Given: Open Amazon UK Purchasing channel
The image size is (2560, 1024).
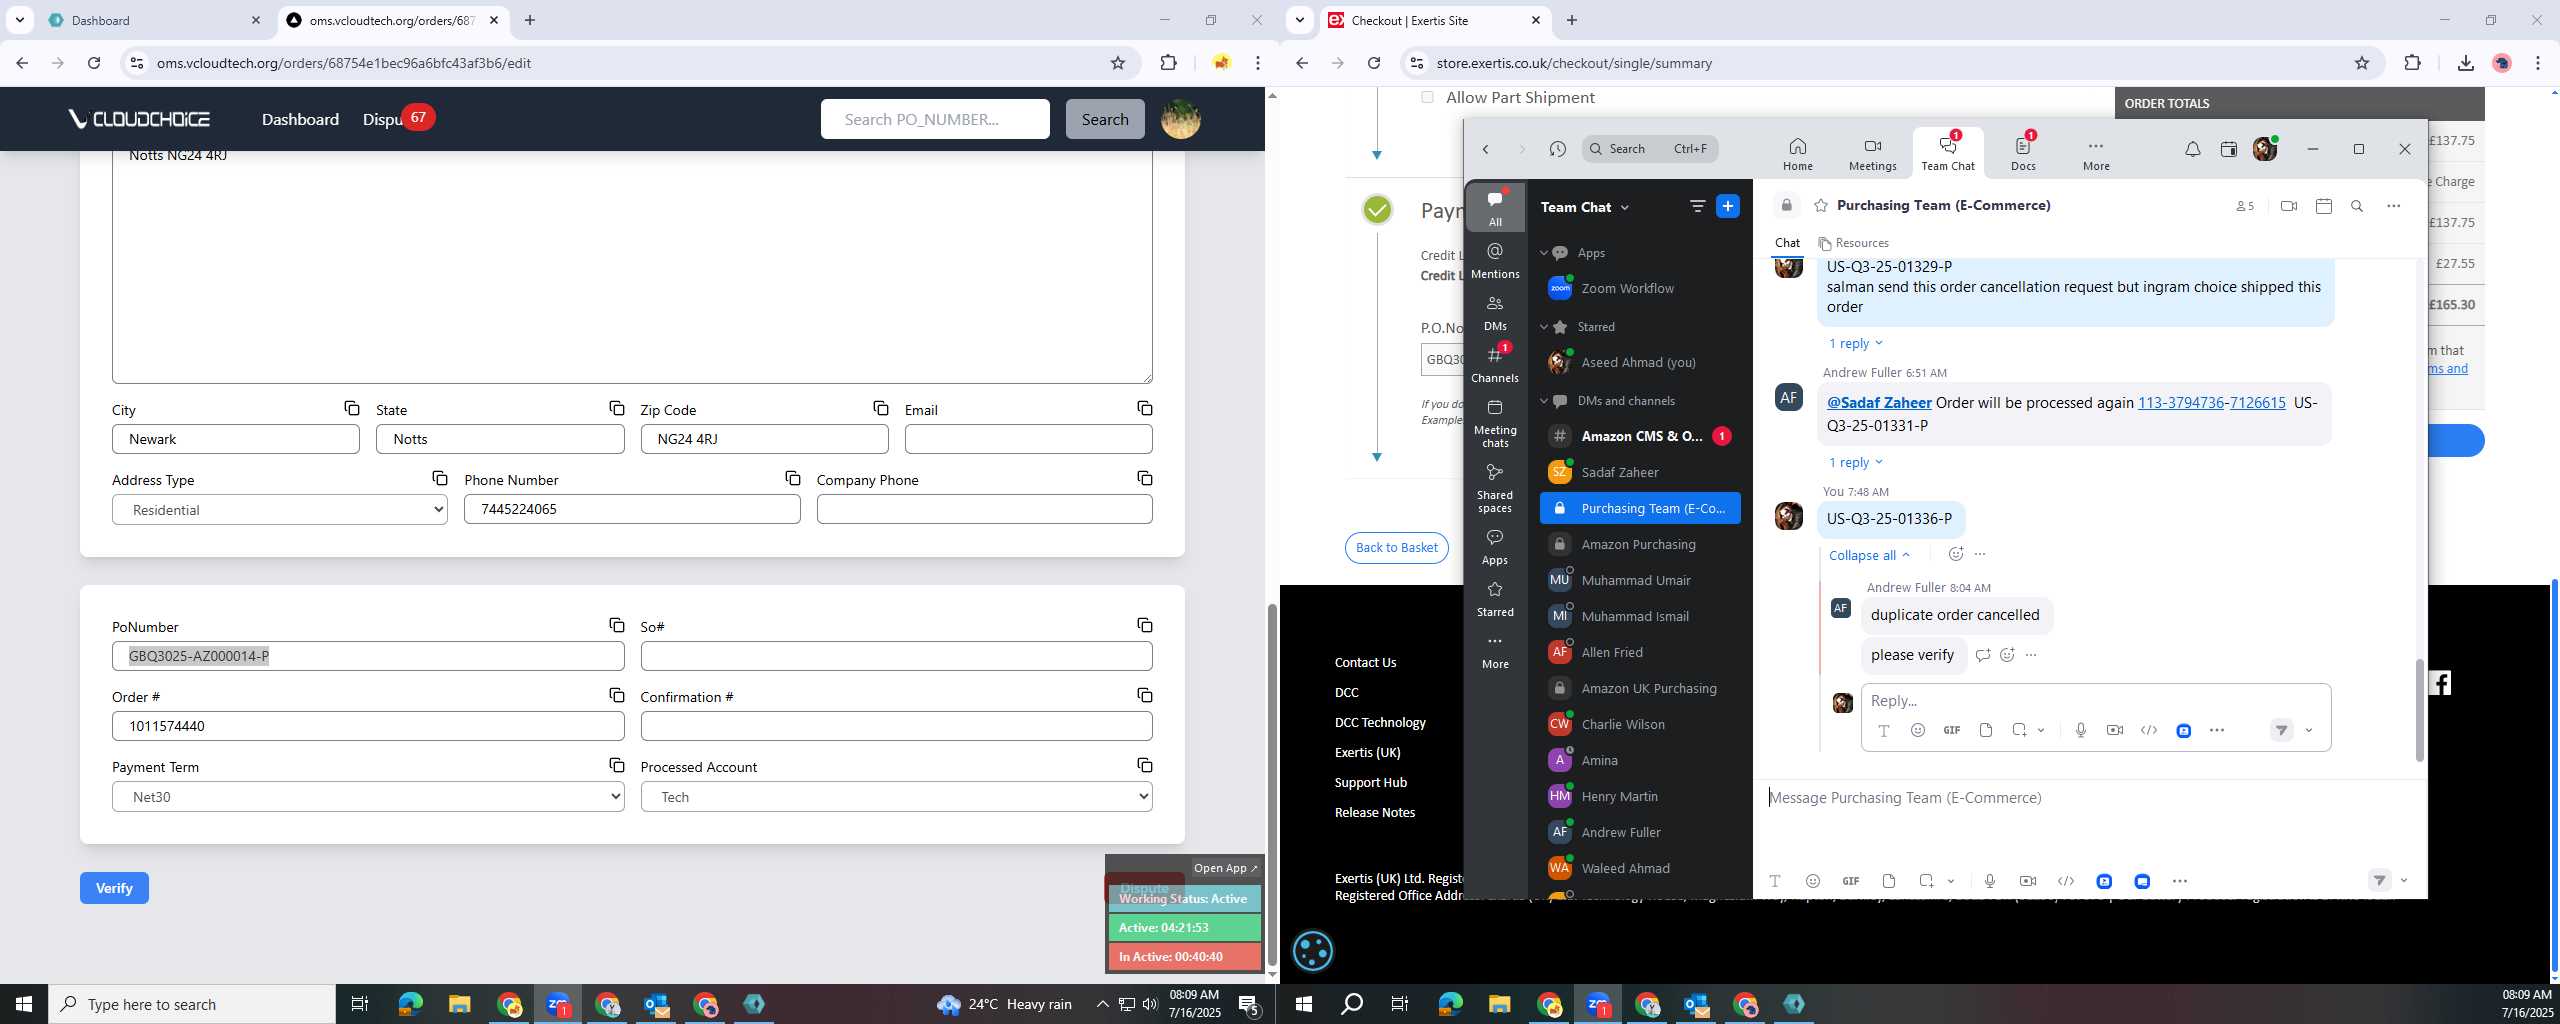Looking at the screenshot, I should (x=1640, y=688).
